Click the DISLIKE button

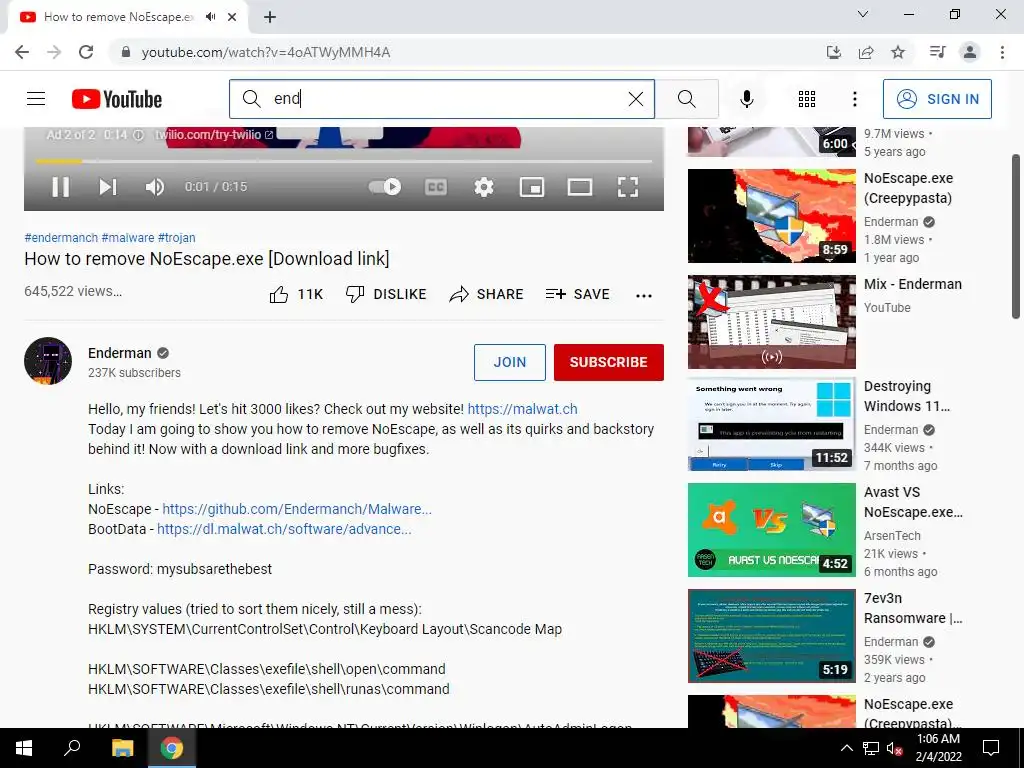click(x=386, y=295)
